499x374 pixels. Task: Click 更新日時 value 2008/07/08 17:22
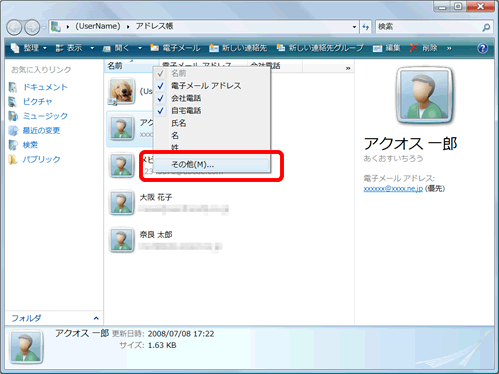(x=181, y=334)
